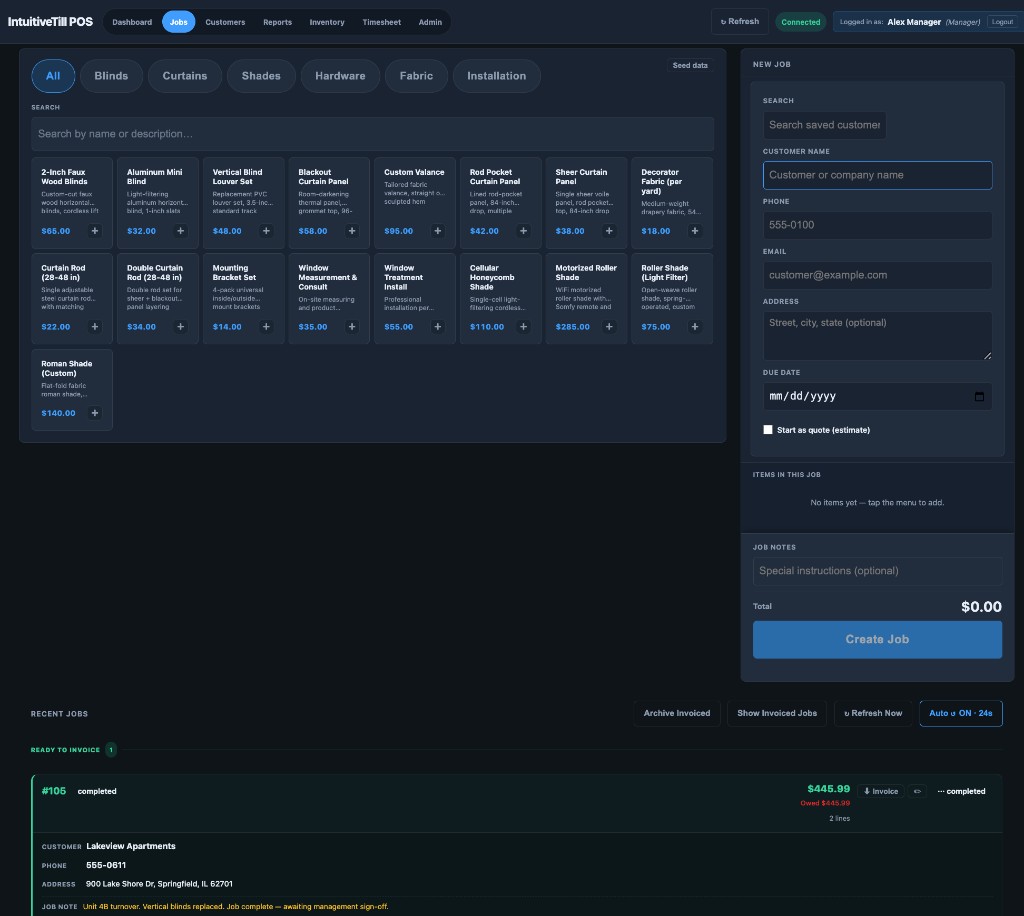This screenshot has height=916, width=1024.
Task: Click the Job Notes special instructions field
Action: 877,571
